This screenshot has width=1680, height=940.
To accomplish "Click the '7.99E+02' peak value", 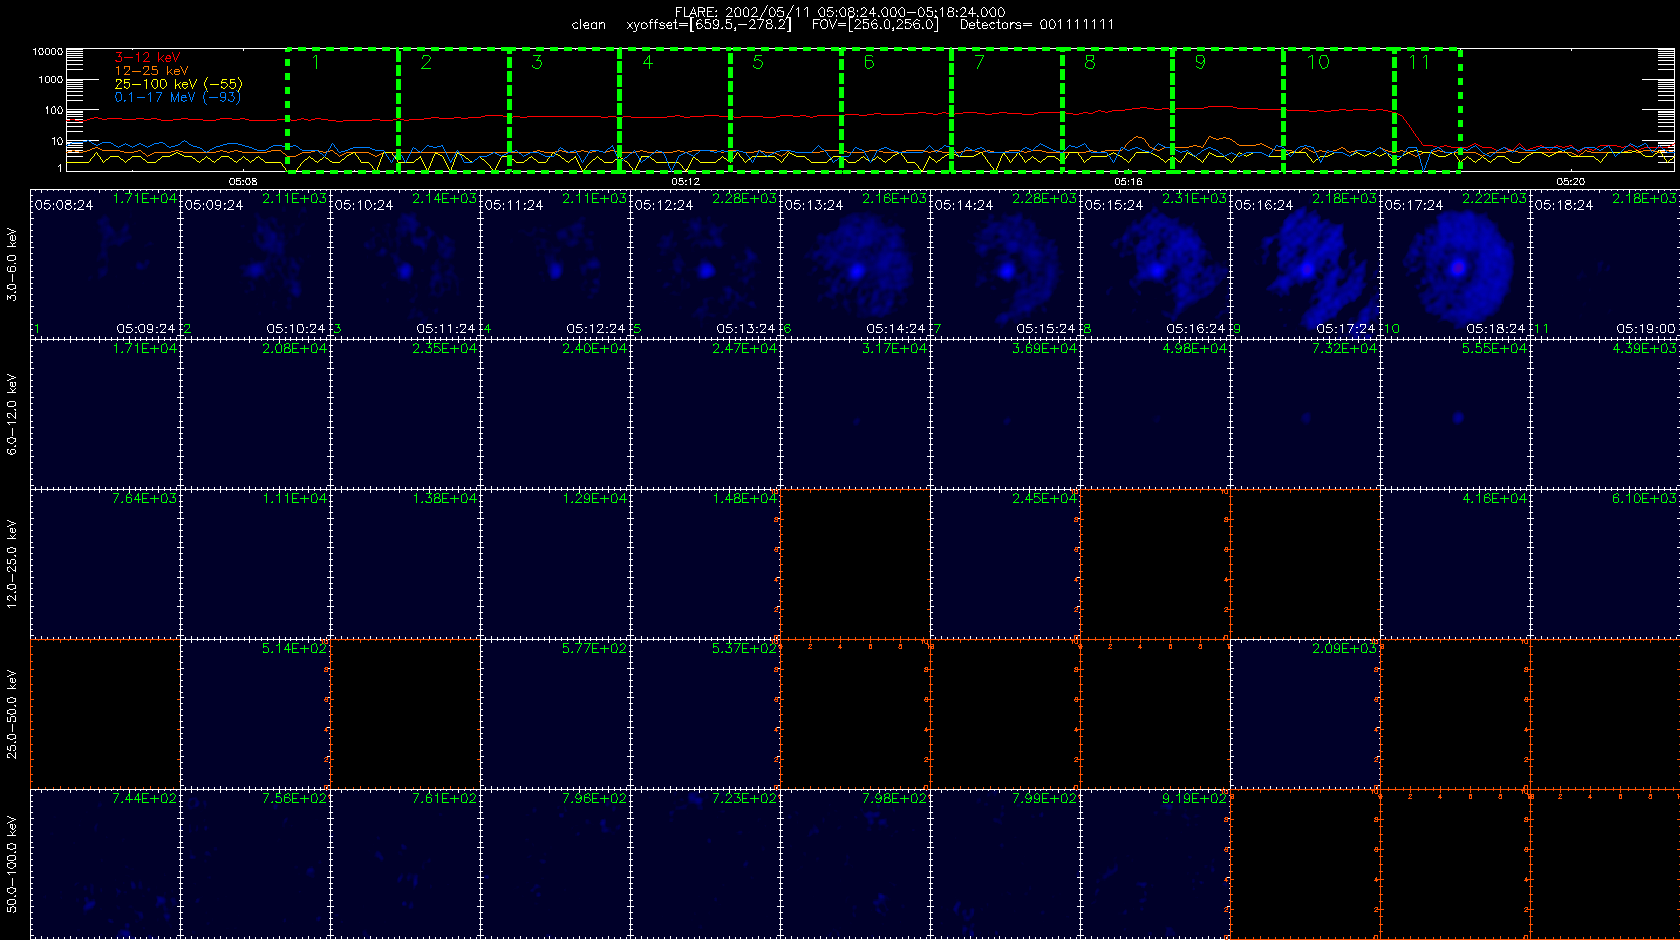I will (1044, 799).
